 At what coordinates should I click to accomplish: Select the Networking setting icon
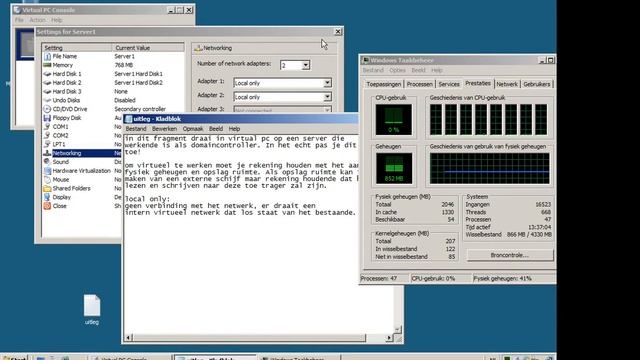[x=47, y=153]
